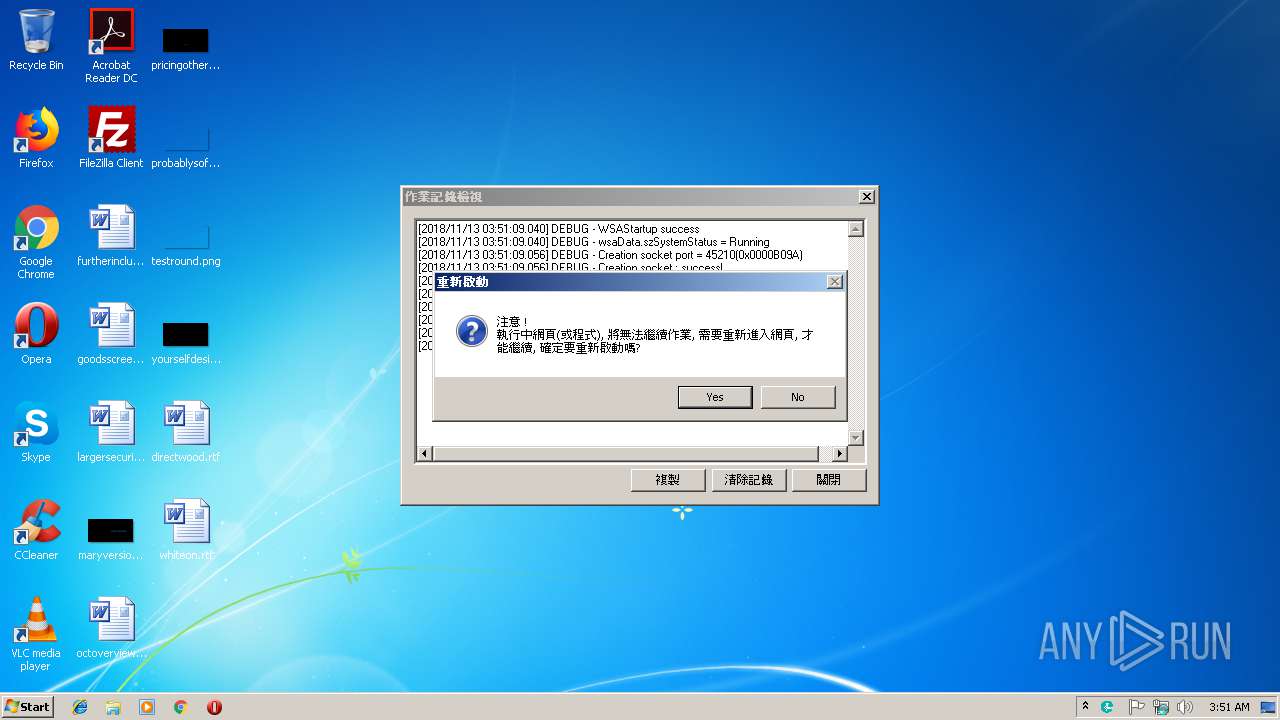Select the 'wsaData.szSystemStatus = Running' log line
Viewport: 1280px width, 720px height.
(594, 242)
